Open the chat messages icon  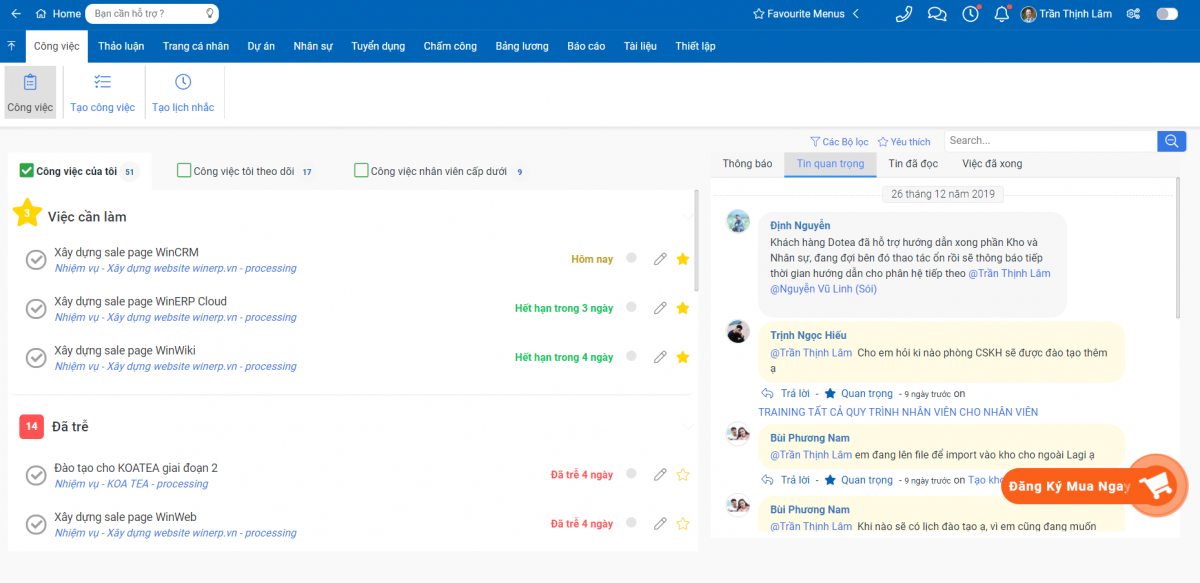pos(937,14)
